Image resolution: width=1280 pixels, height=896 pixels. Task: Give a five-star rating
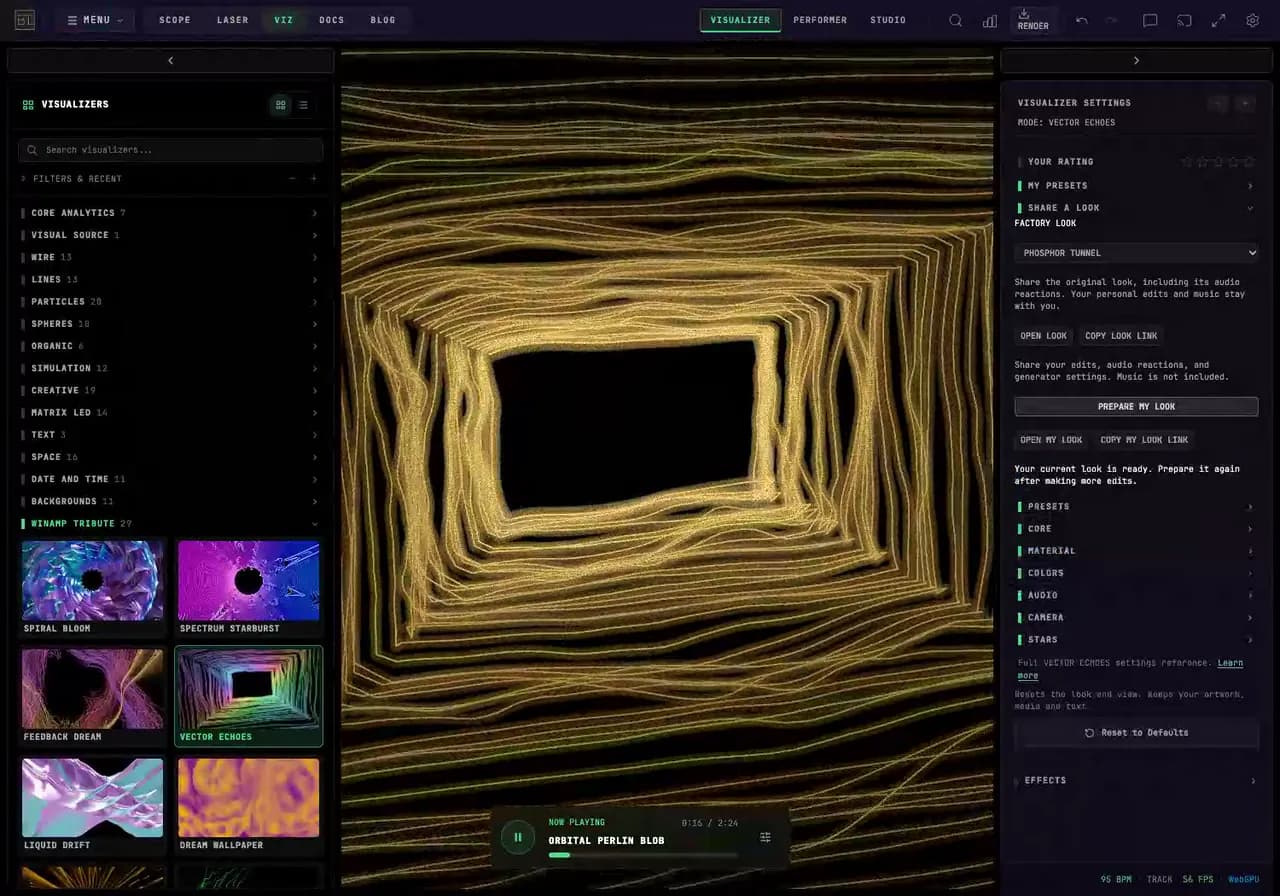click(1249, 161)
